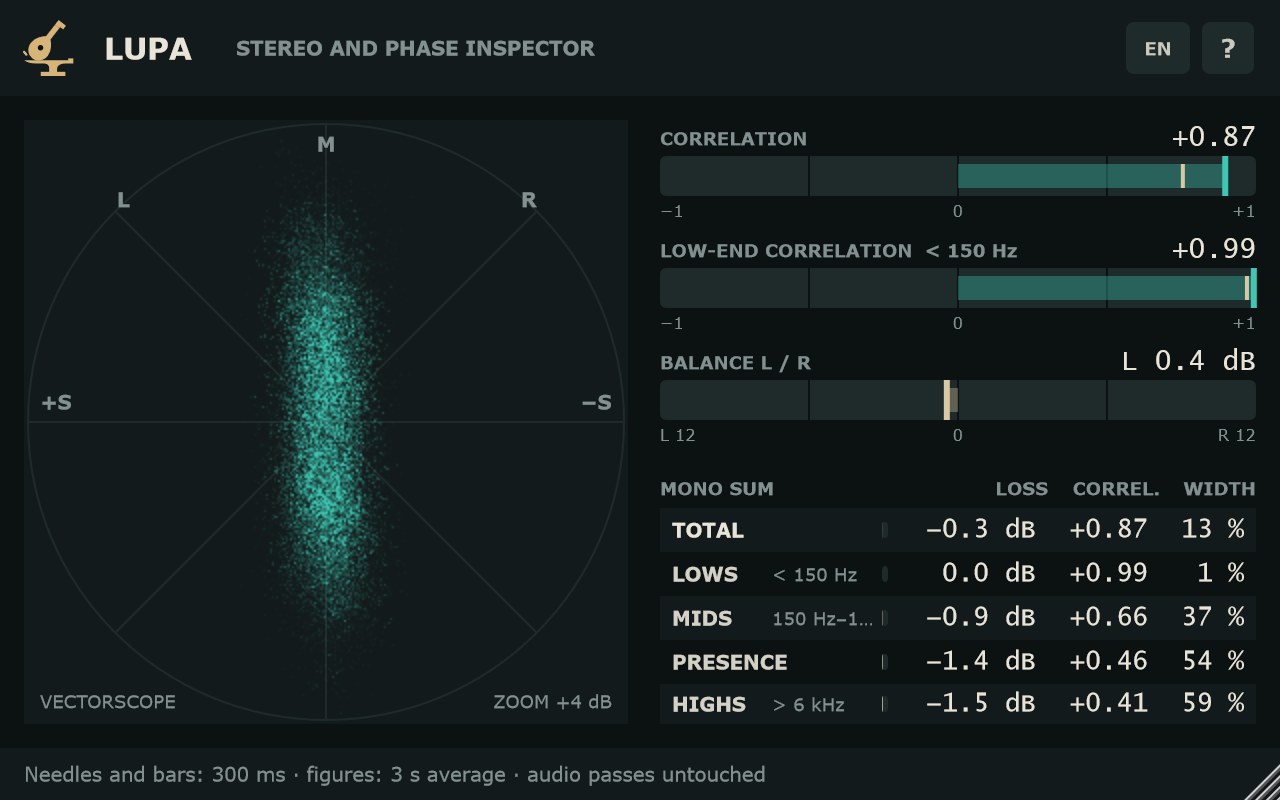The height and width of the screenshot is (800, 1280).
Task: Click the +0.46 correlation value
Action: point(1108,661)
